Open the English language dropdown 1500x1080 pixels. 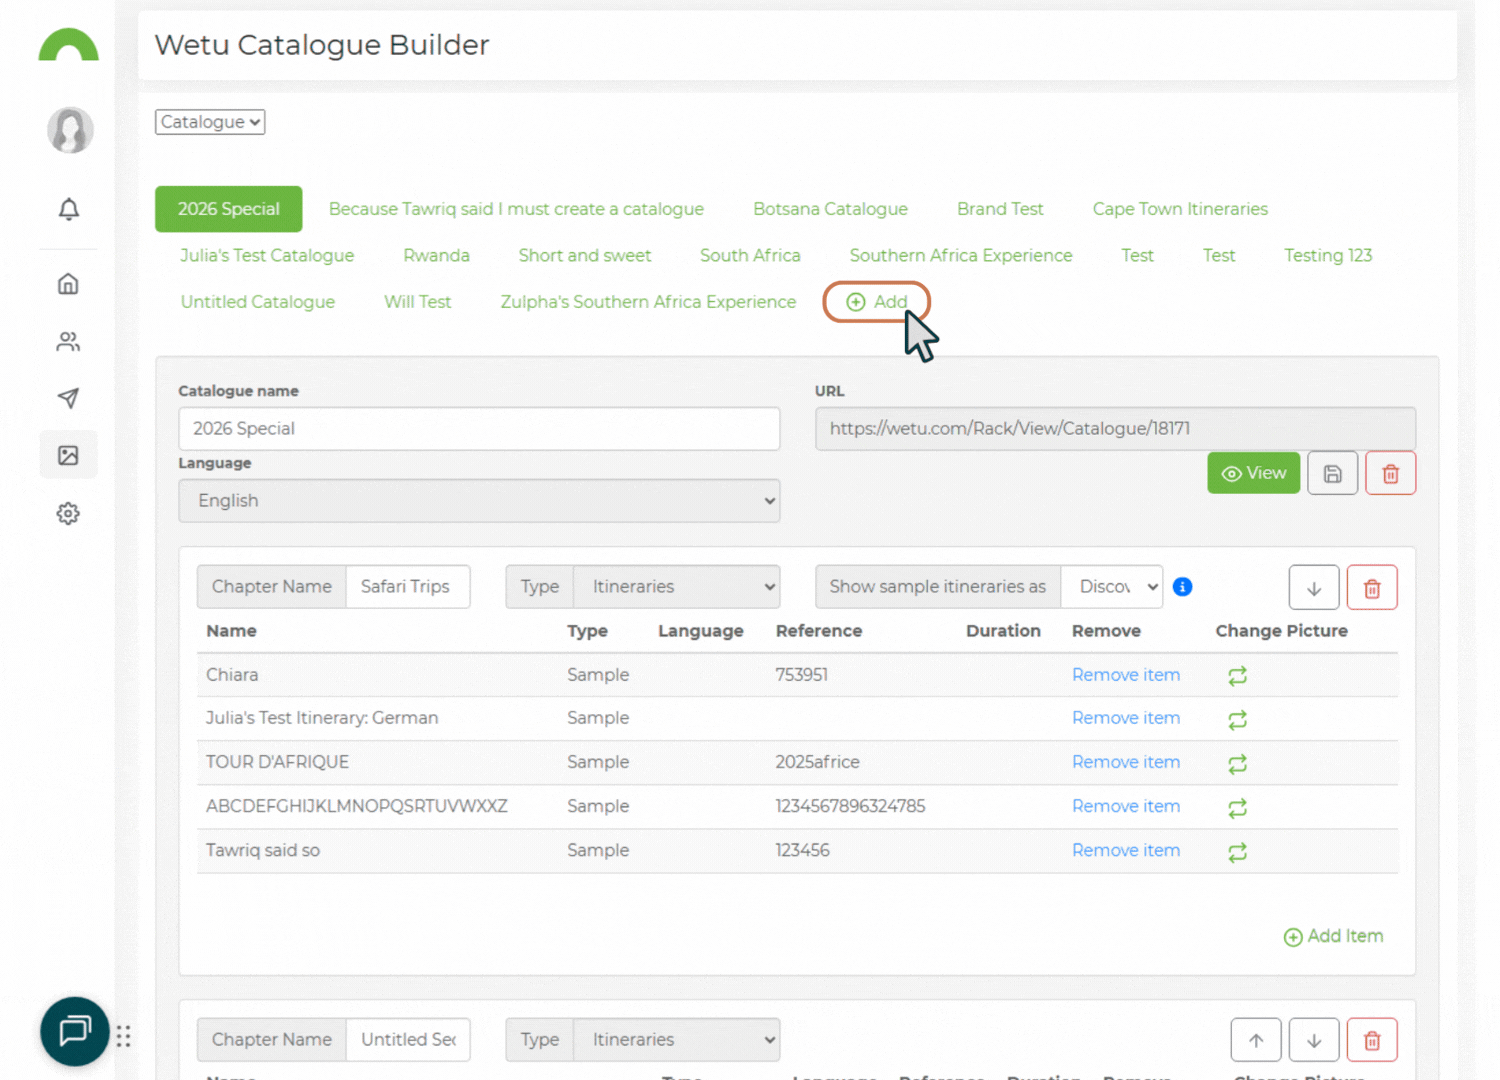[x=479, y=501]
